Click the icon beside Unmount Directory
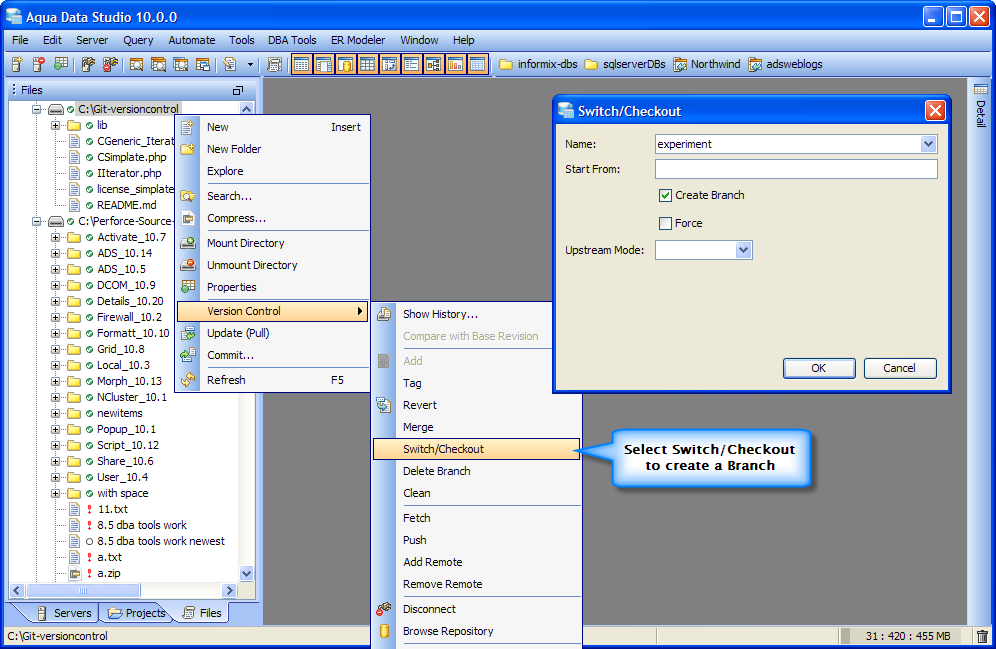Screen dimensions: 996x649 188,265
